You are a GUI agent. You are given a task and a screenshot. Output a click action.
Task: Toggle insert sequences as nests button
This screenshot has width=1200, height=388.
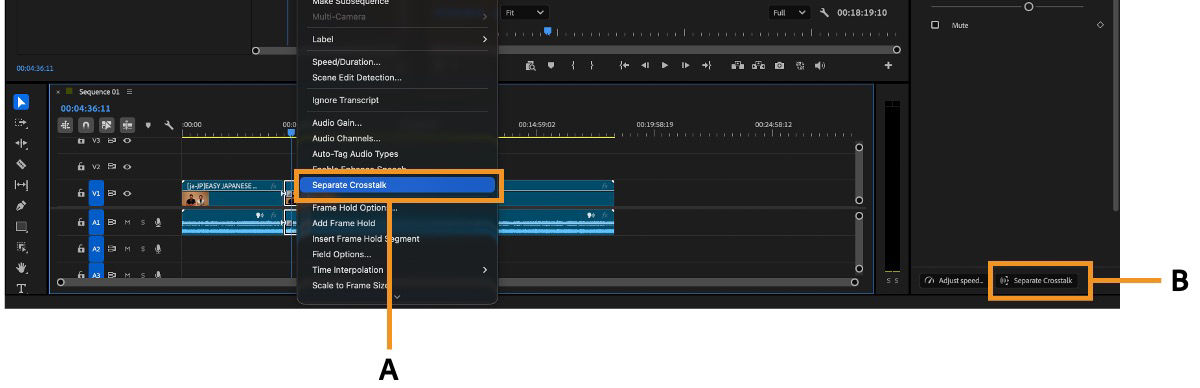click(66, 125)
